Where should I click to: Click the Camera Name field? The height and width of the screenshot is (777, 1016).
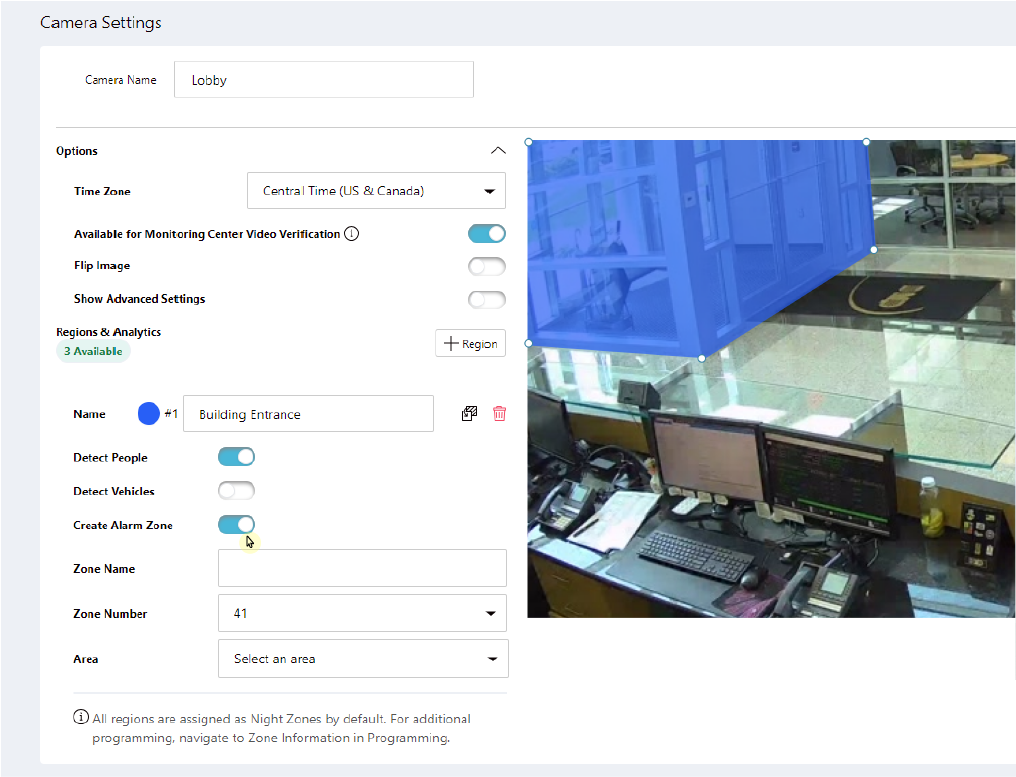pos(323,80)
